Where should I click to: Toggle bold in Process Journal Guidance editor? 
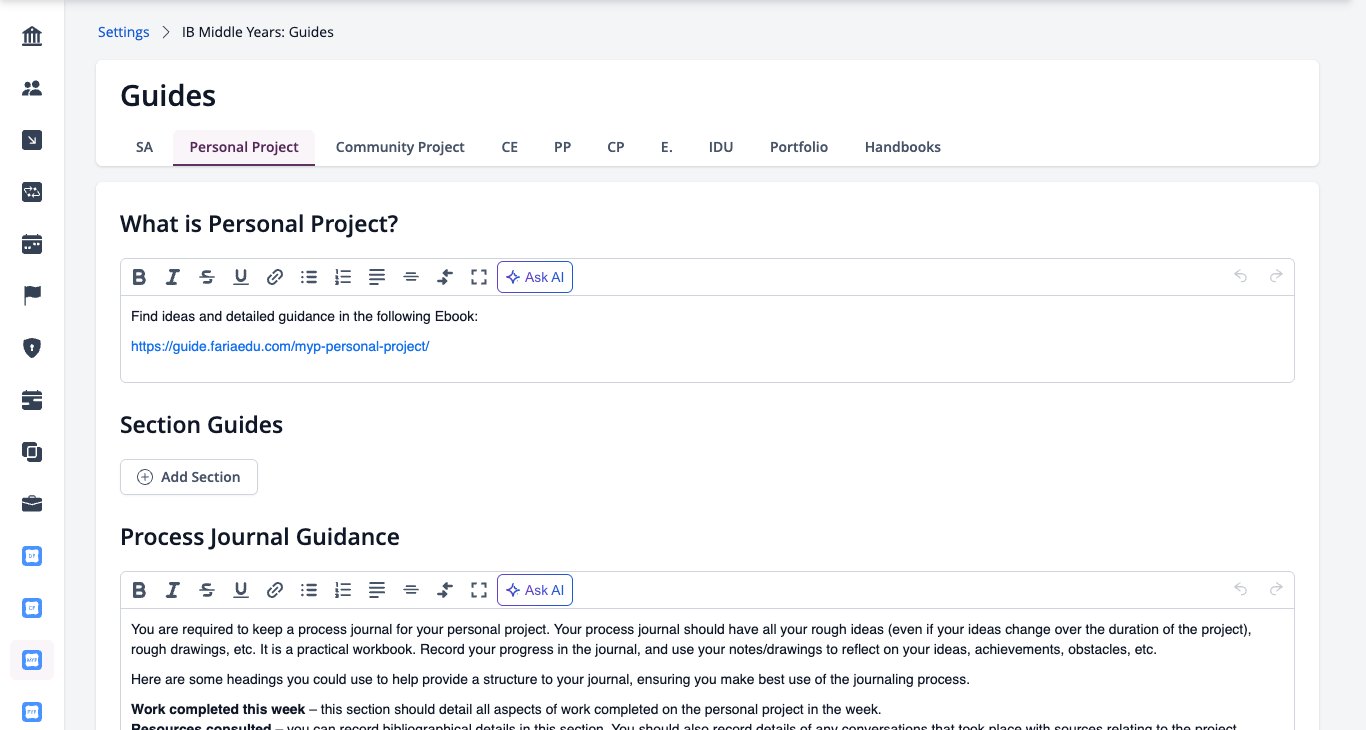point(139,590)
